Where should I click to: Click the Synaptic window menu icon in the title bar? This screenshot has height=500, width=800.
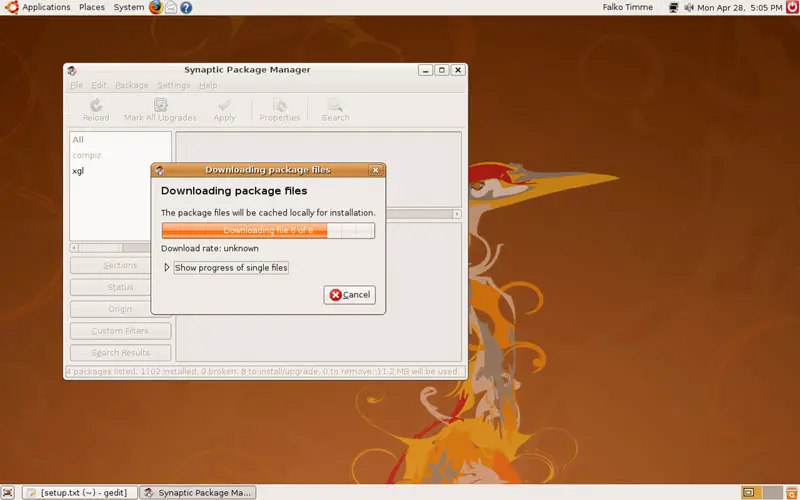tap(72, 70)
